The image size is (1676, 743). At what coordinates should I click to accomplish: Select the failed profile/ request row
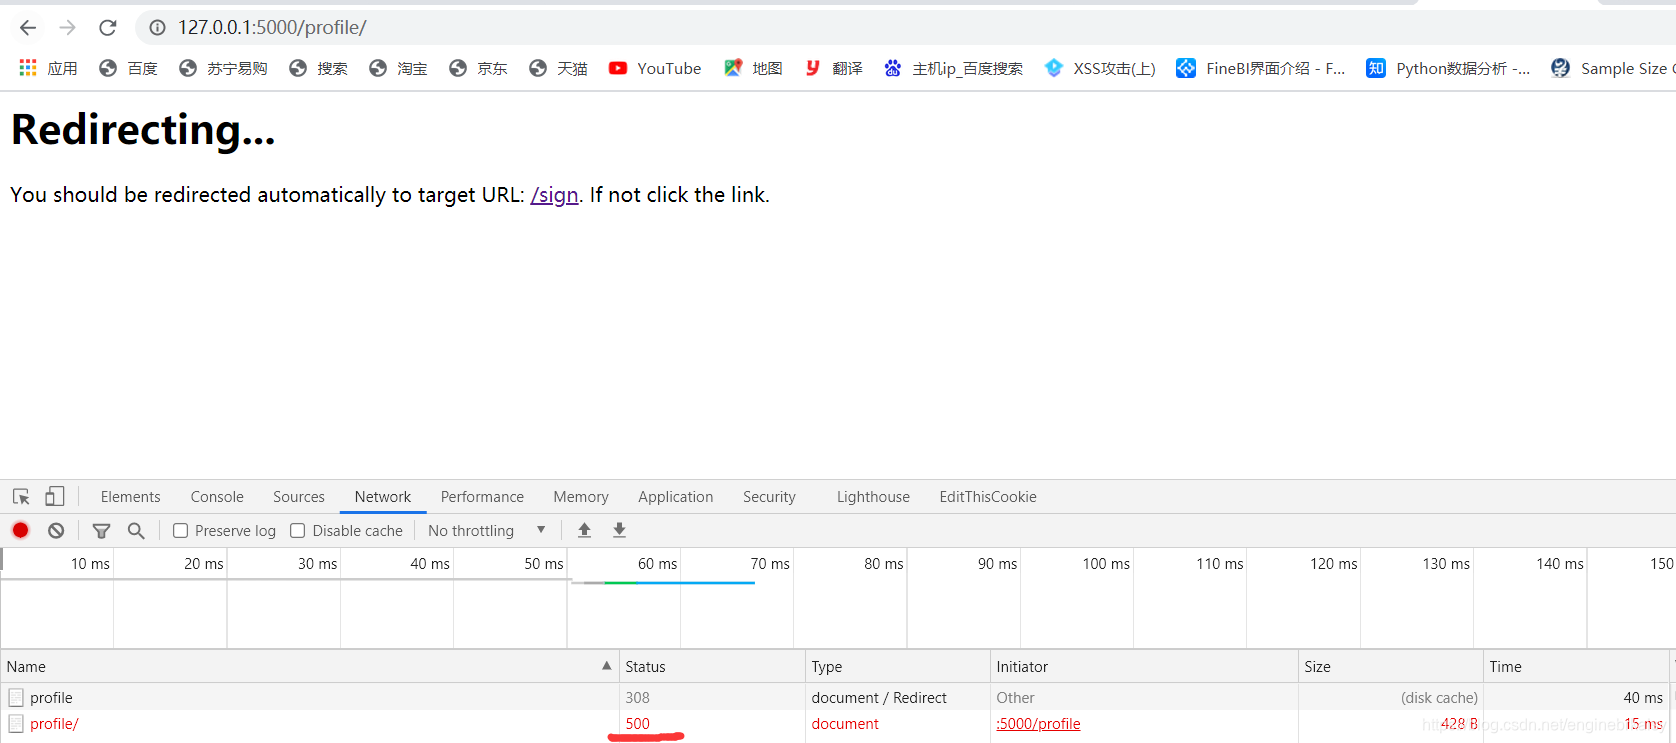838,724
